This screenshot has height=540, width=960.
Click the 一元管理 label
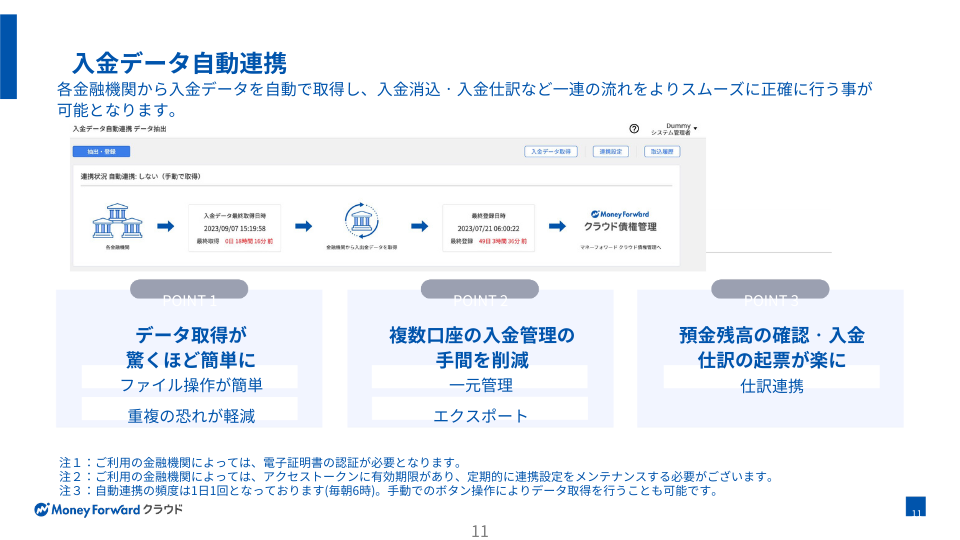pyautogui.click(x=480, y=385)
